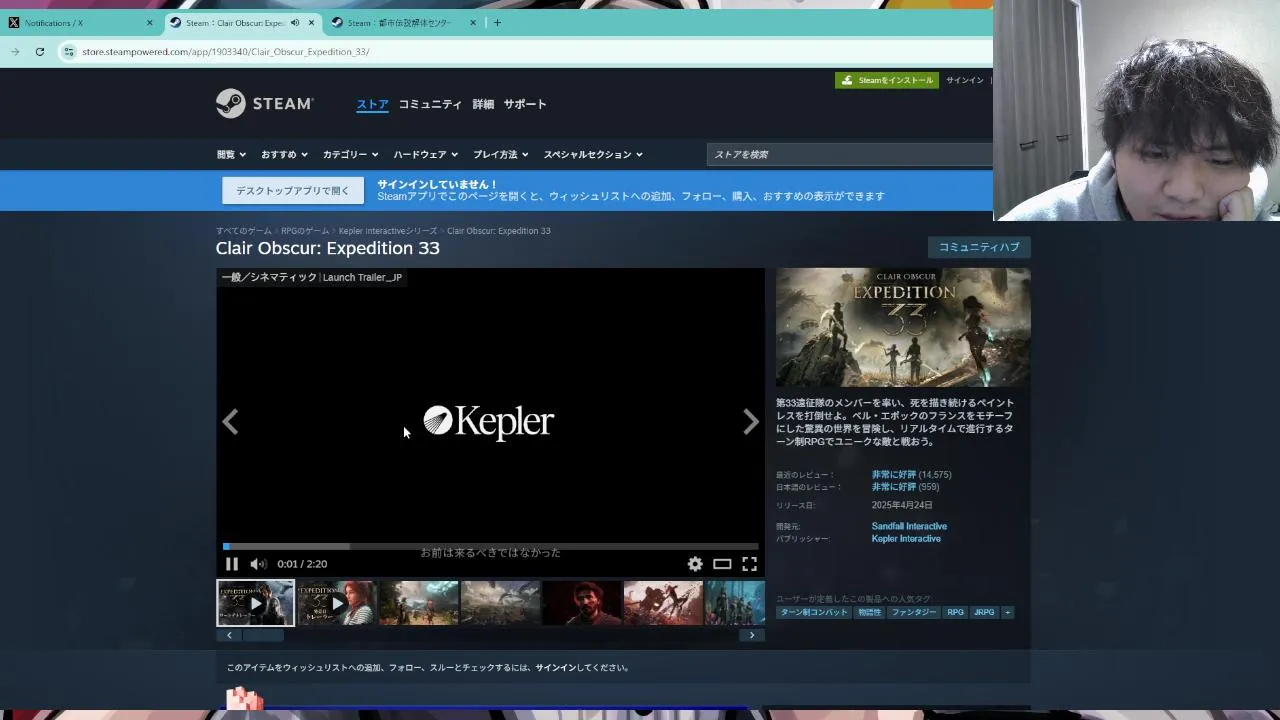Image resolution: width=1280 pixels, height=720 pixels.
Task: Click Steamをインストール button
Action: click(887, 80)
